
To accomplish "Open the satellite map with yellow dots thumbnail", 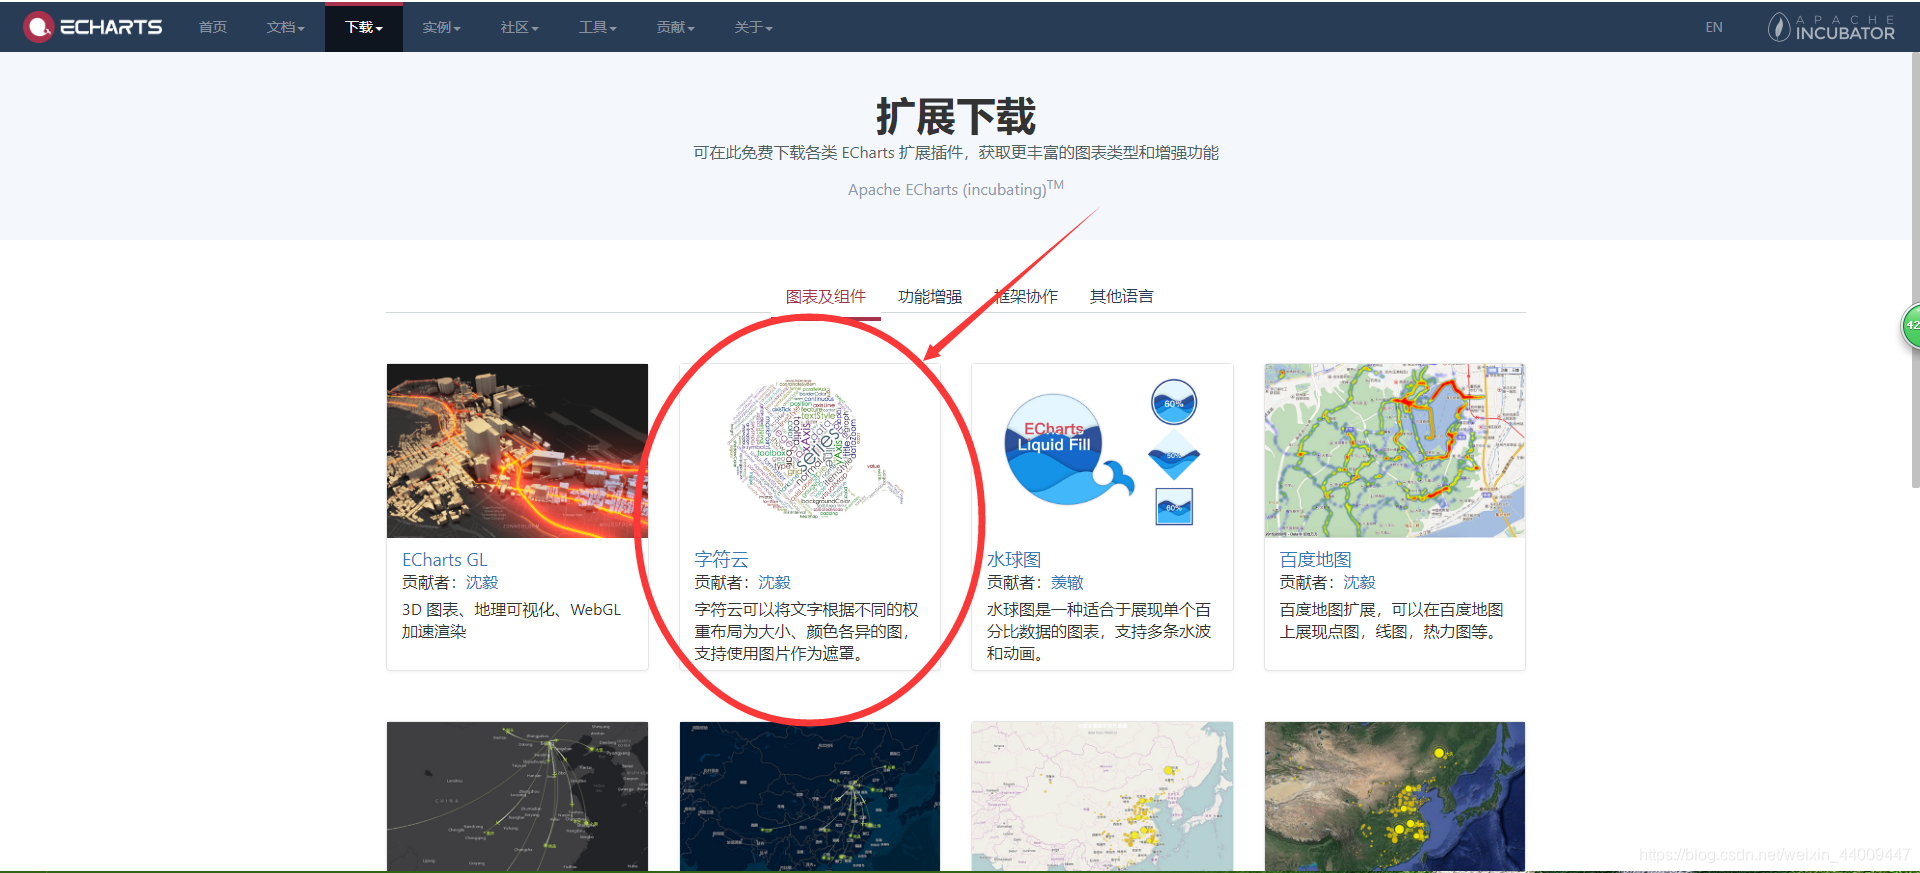I will click(1395, 797).
